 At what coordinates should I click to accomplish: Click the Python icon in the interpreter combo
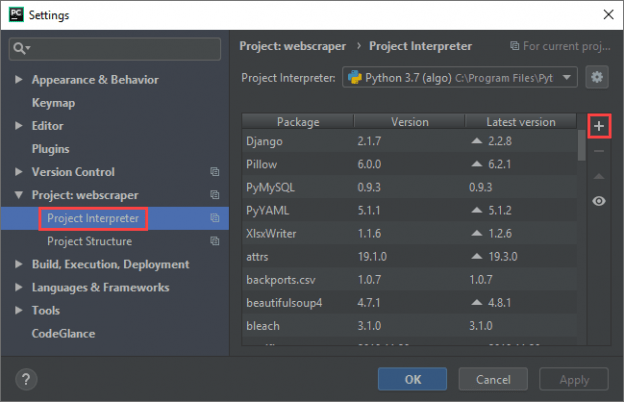click(355, 77)
